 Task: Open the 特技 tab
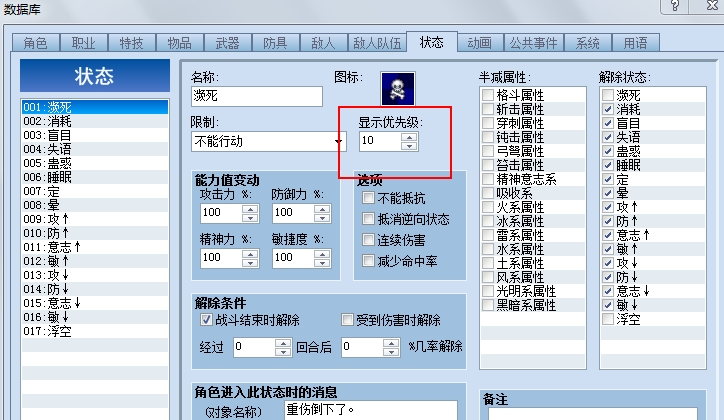coord(132,43)
